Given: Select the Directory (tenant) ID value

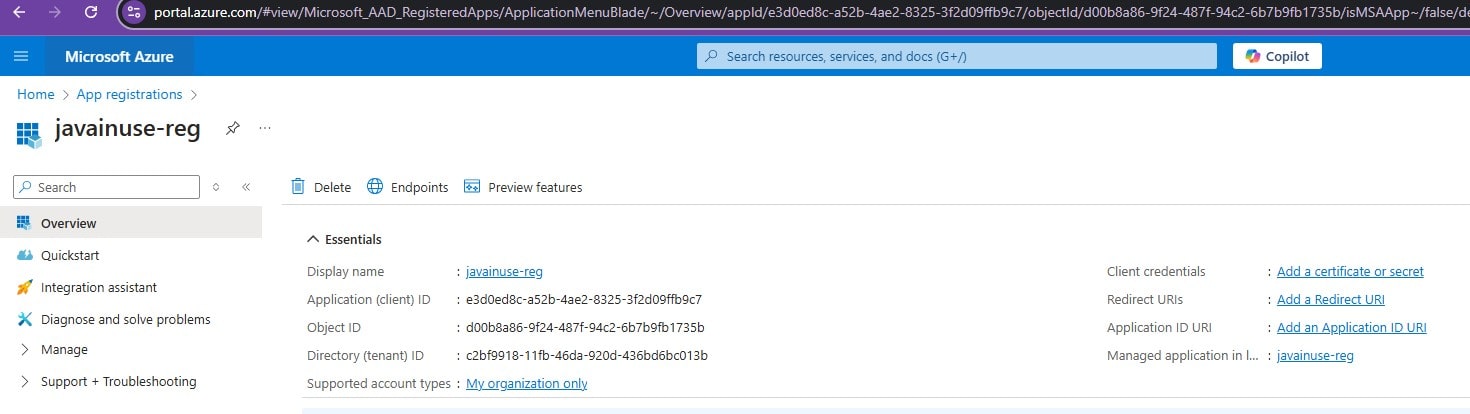Looking at the screenshot, I should coord(587,355).
